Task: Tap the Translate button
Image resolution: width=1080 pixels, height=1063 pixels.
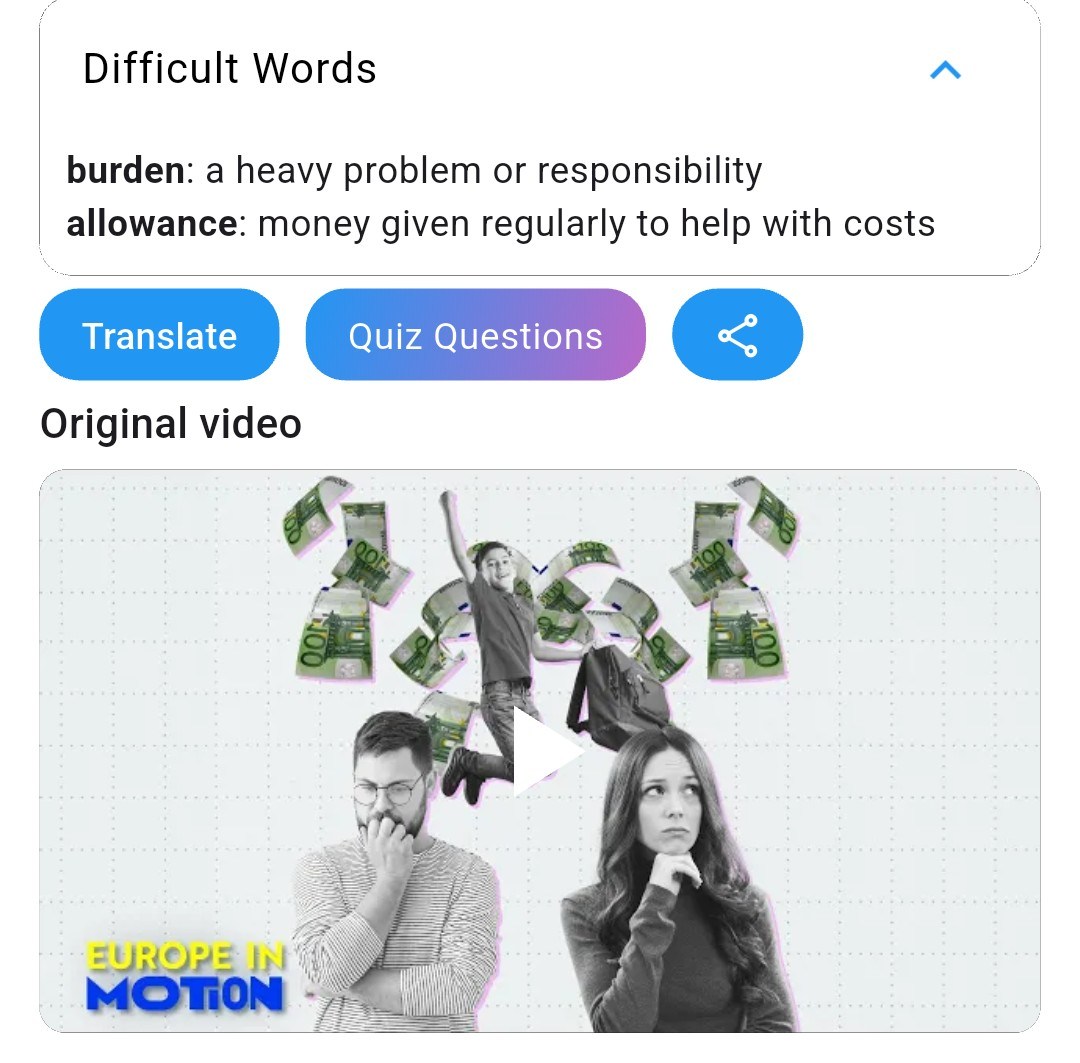Action: [159, 335]
